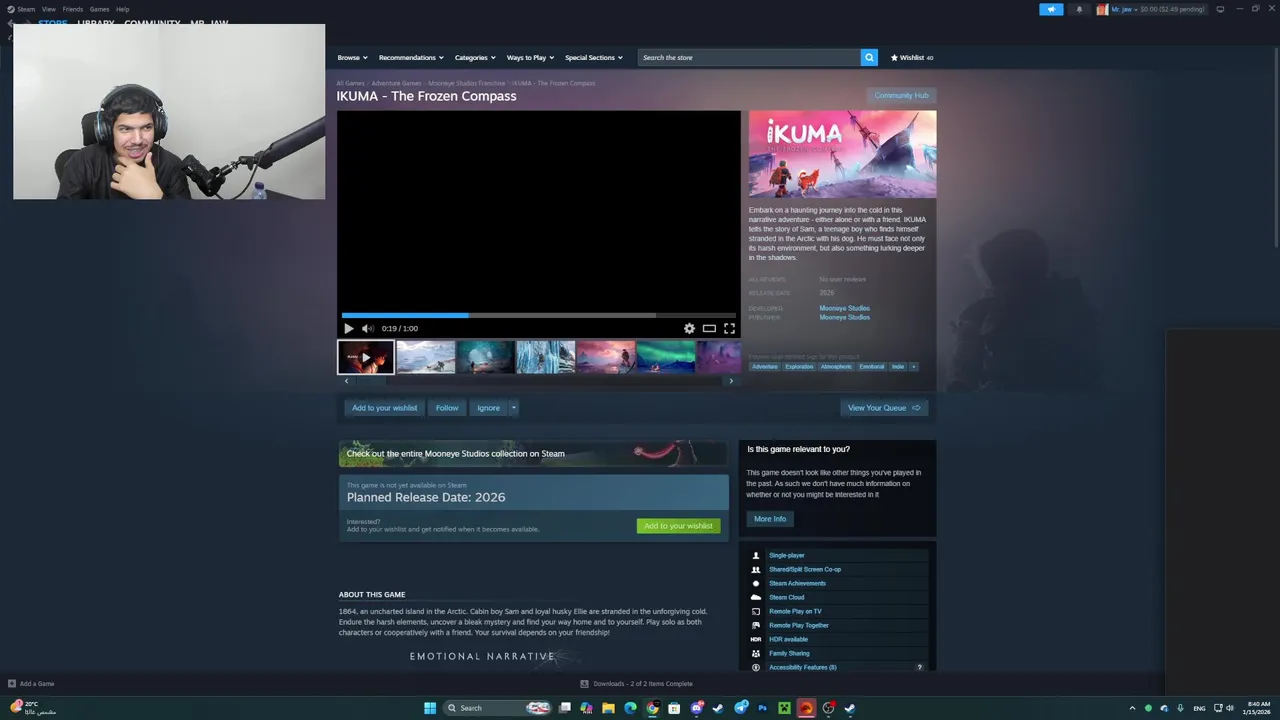This screenshot has width=1280, height=720.
Task: Click the Remote Play on TV icon
Action: click(756, 611)
